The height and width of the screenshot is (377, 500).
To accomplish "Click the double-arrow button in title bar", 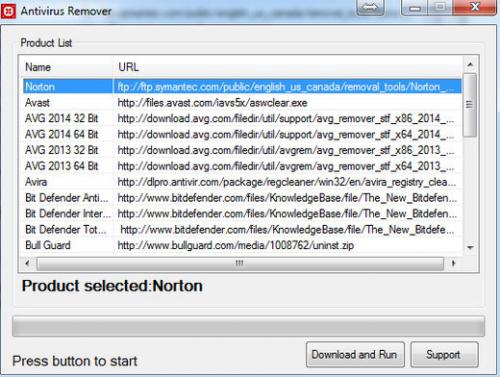I will [370, 7].
